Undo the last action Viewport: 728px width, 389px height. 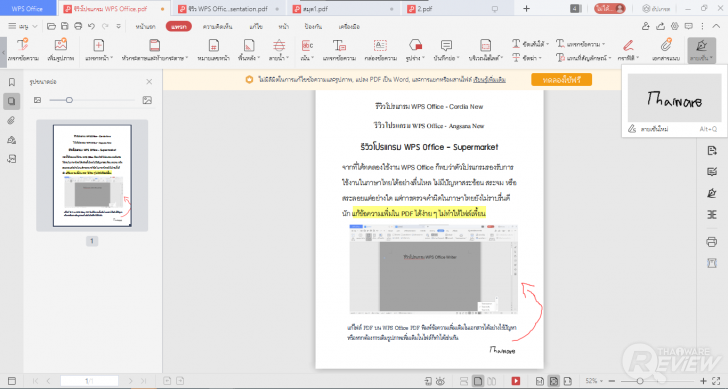pyautogui.click(x=91, y=26)
